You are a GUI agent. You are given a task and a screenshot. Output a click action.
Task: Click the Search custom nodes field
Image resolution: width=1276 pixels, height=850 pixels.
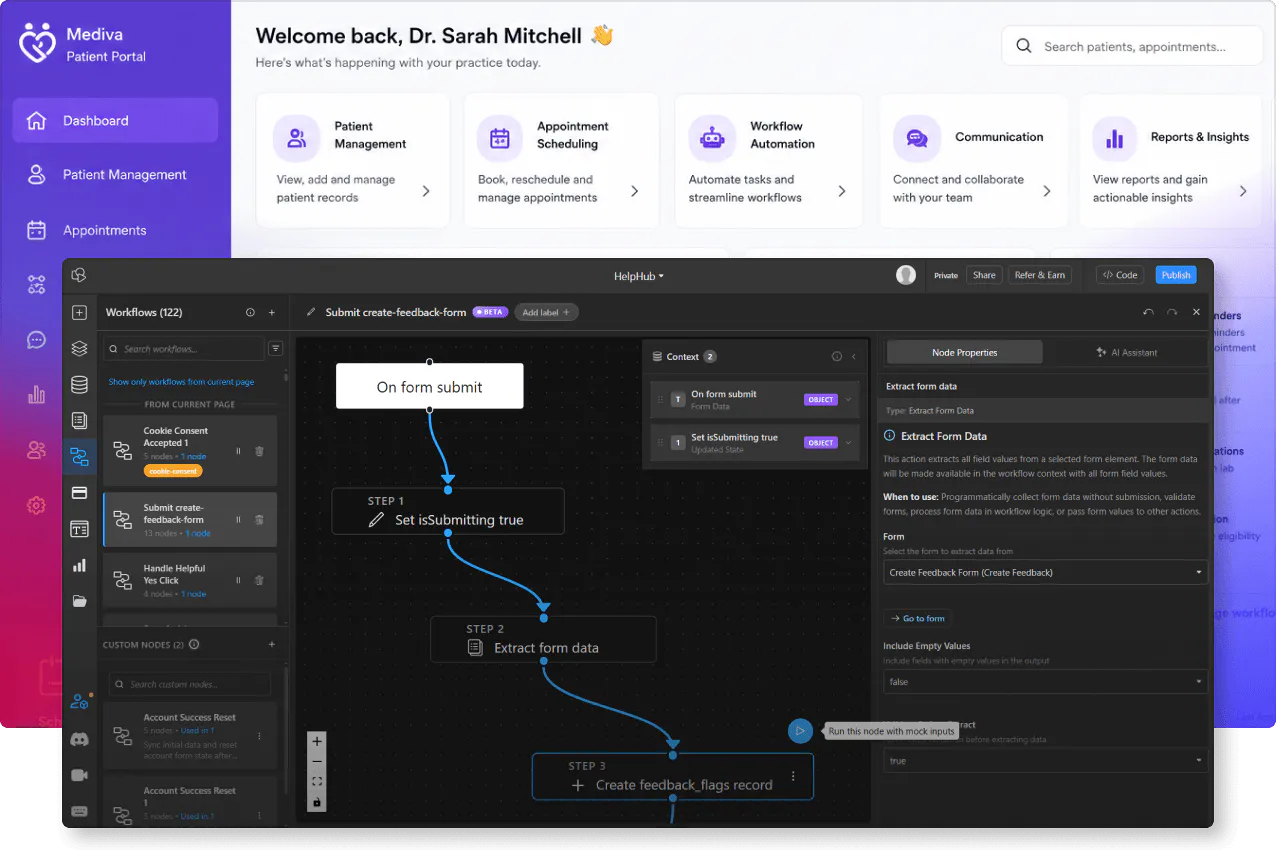click(190, 684)
